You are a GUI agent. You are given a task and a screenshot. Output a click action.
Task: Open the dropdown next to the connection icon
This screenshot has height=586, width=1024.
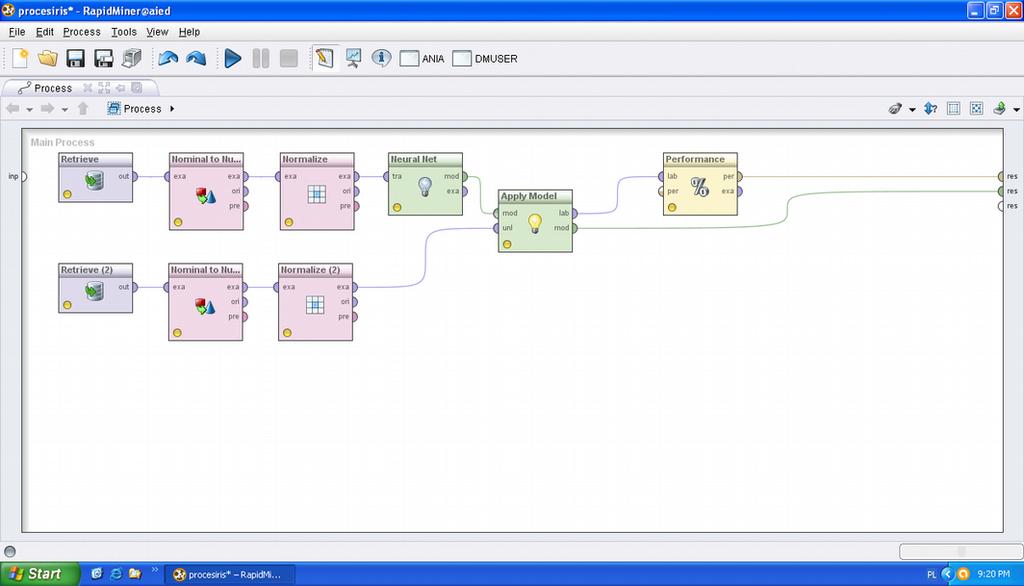(912, 109)
